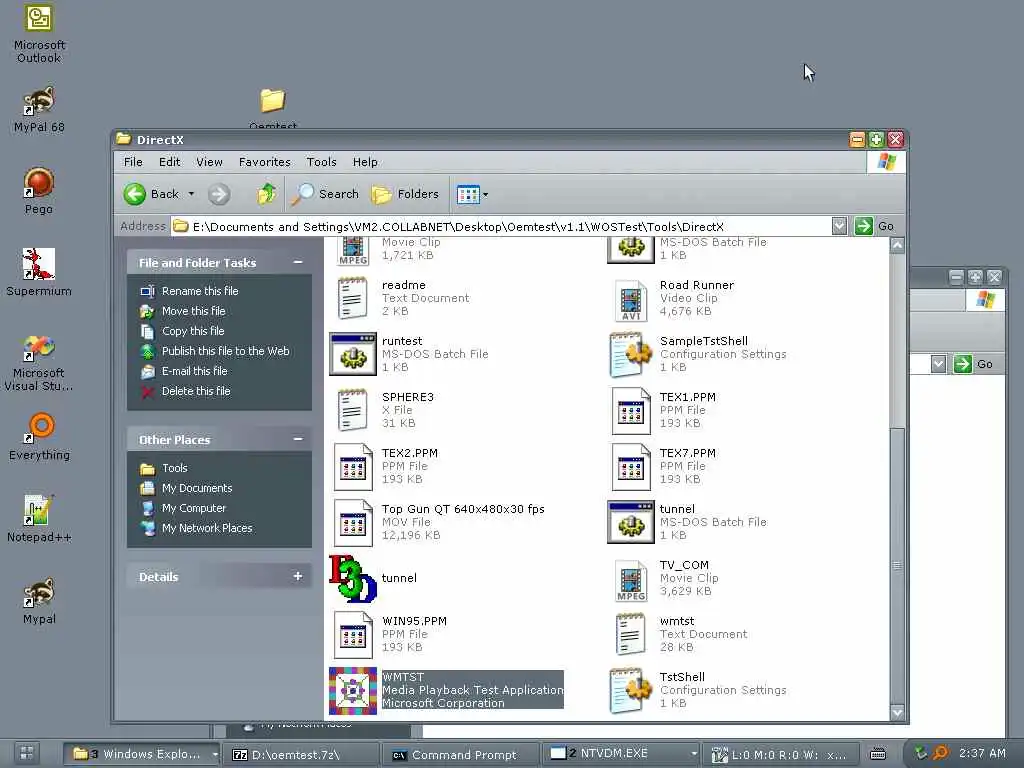
Task: Select the TEX7.PPM file
Action: pos(664,466)
